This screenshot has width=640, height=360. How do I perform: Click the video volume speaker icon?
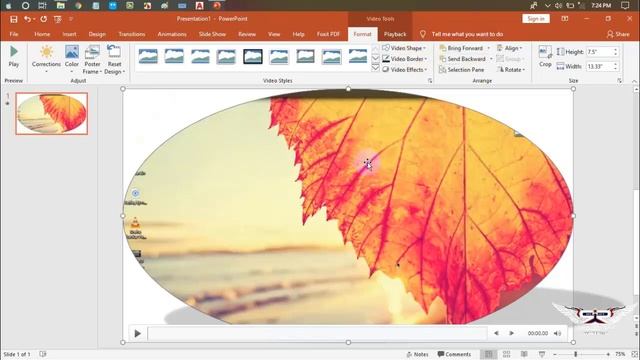click(x=558, y=333)
